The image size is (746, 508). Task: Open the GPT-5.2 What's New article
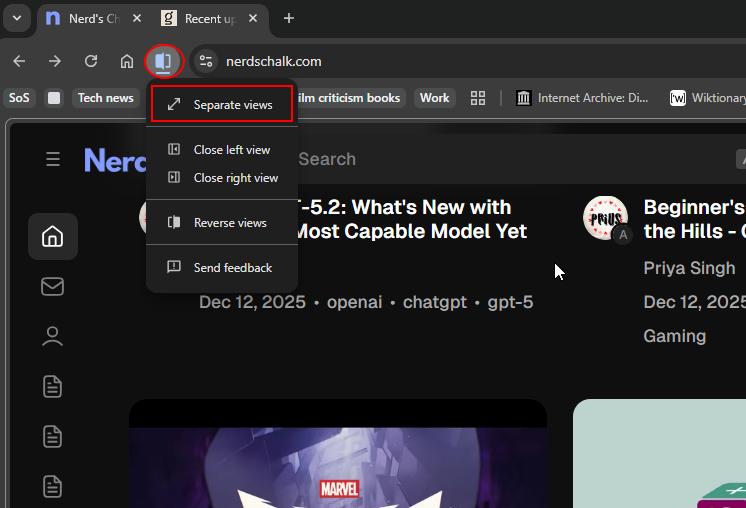click(x=411, y=219)
